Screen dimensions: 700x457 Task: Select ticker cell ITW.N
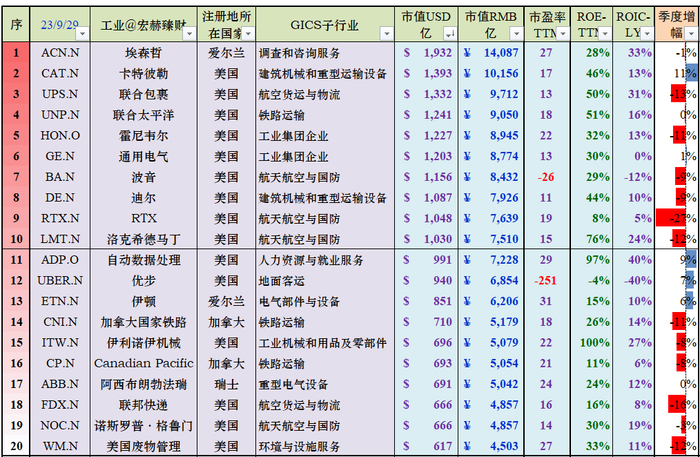click(60, 342)
